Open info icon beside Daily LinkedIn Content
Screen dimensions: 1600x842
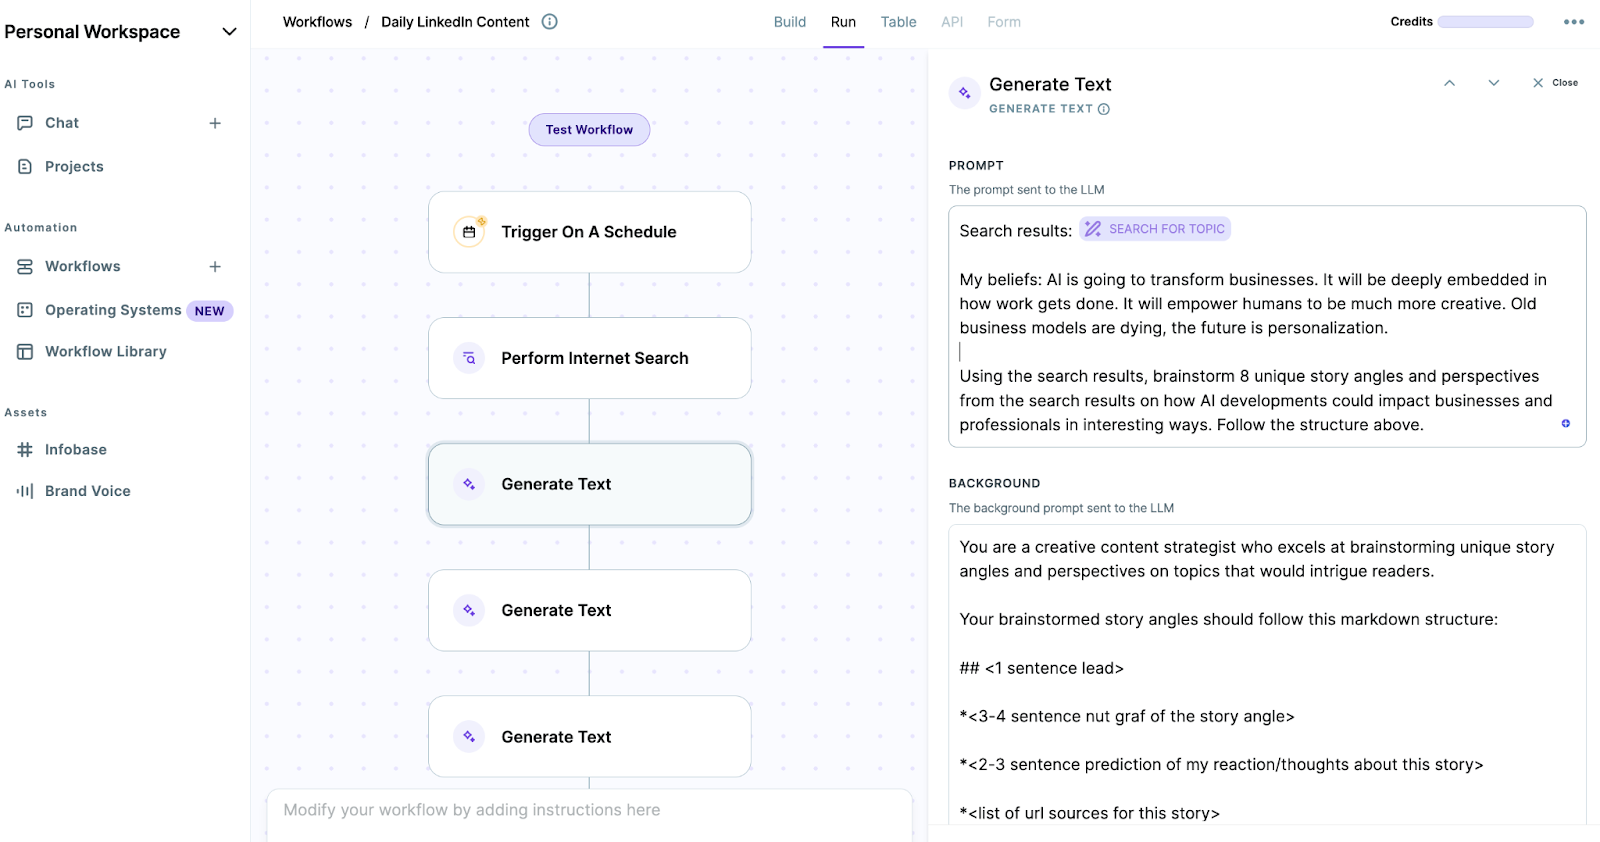(550, 22)
